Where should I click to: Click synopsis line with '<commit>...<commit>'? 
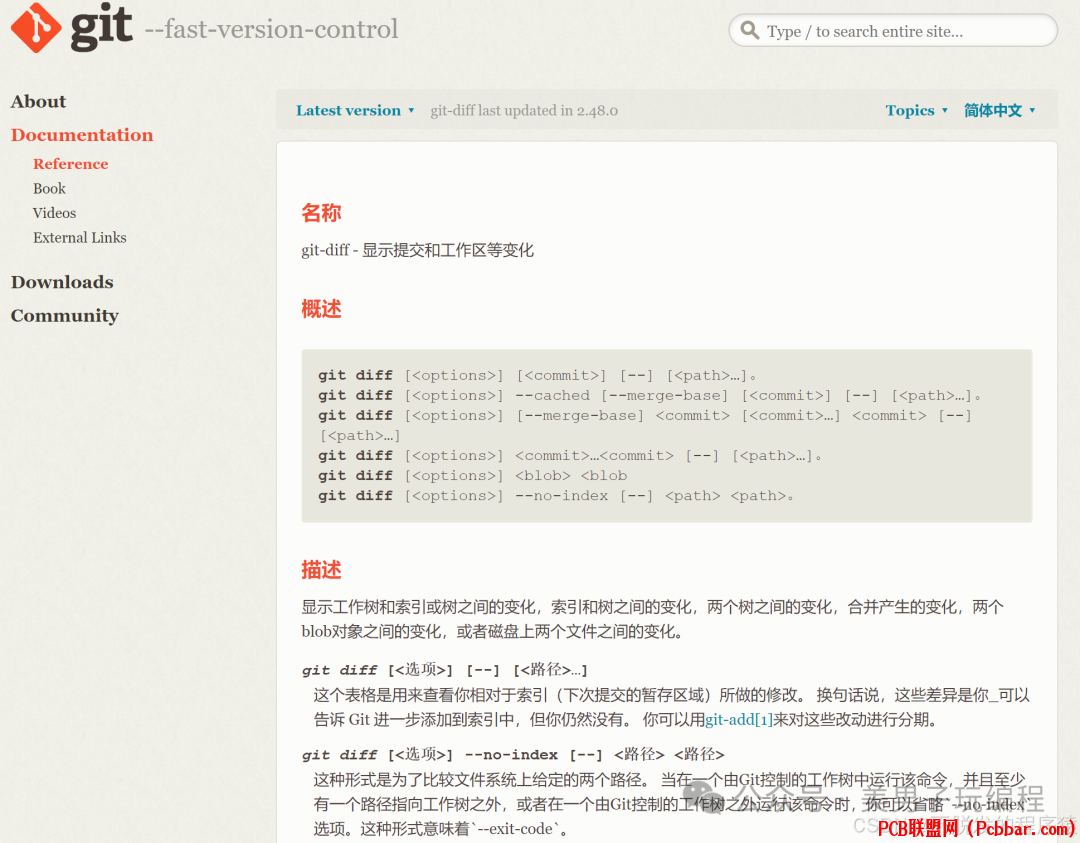tap(570, 455)
